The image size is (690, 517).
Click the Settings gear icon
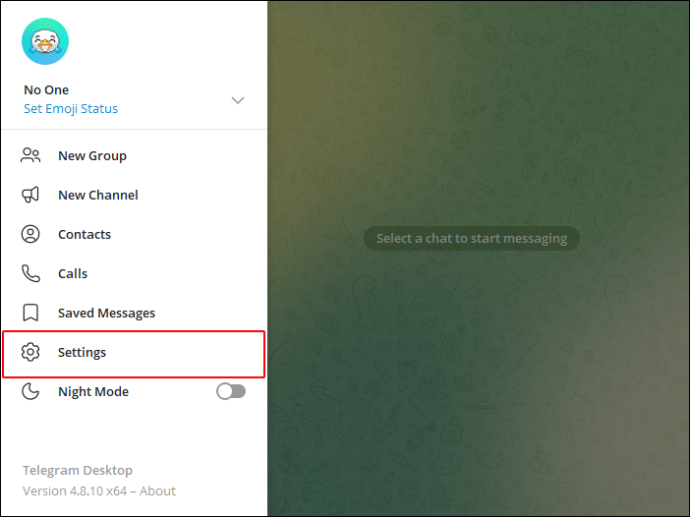click(x=30, y=352)
